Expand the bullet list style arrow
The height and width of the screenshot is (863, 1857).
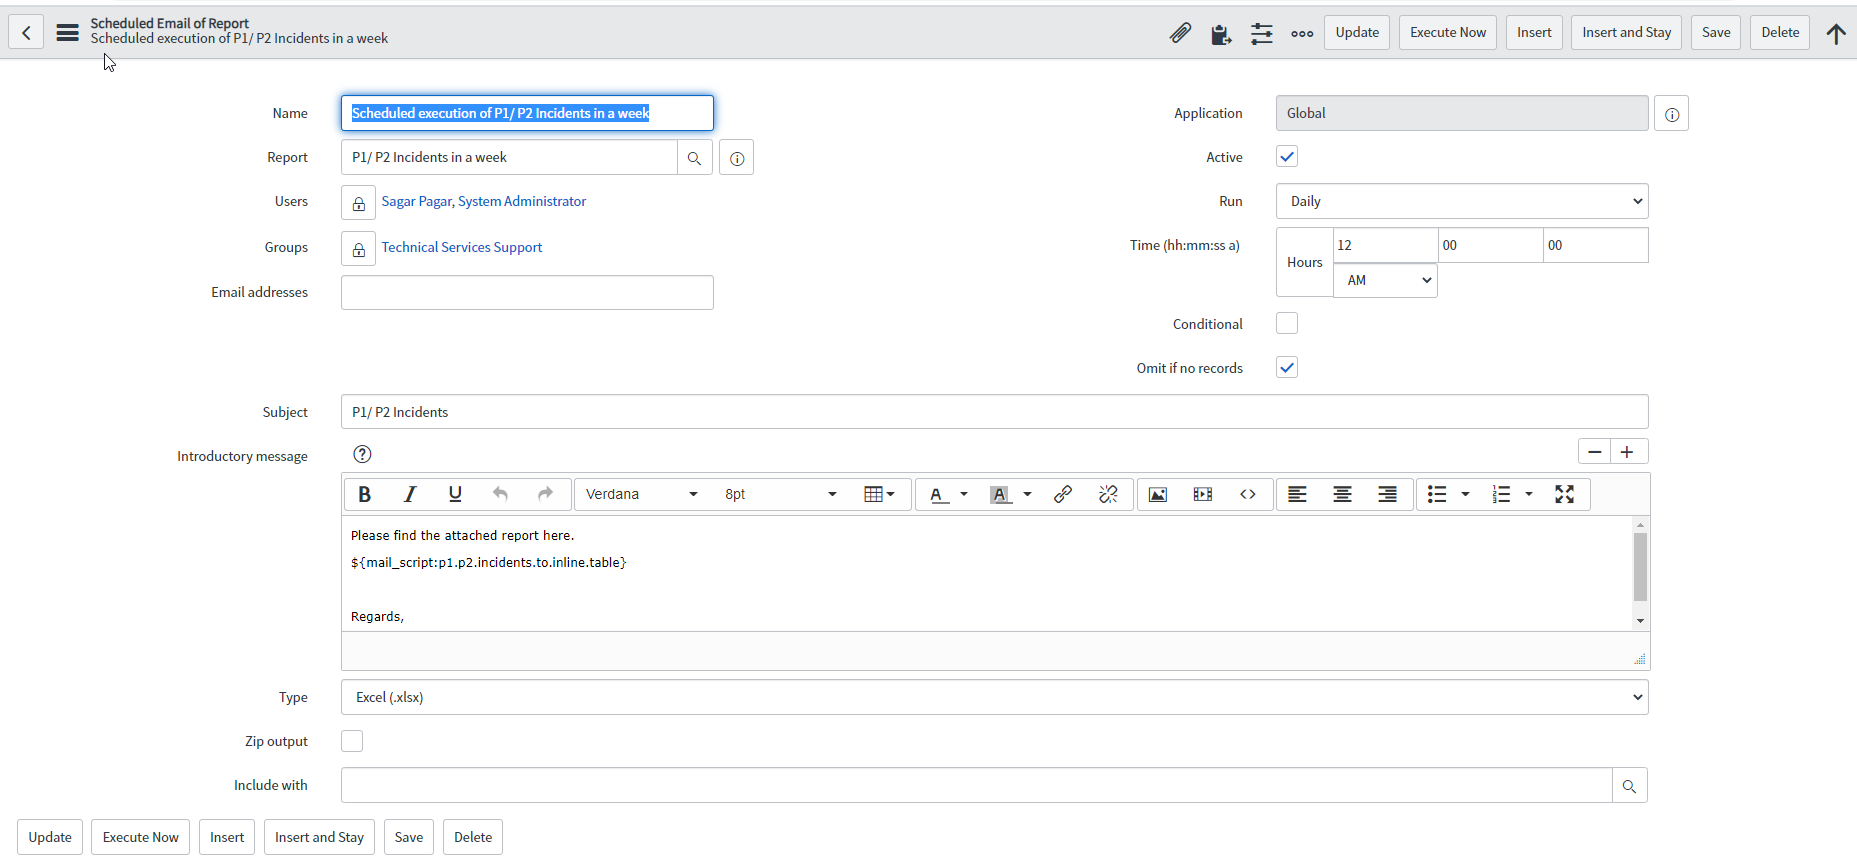point(1465,494)
